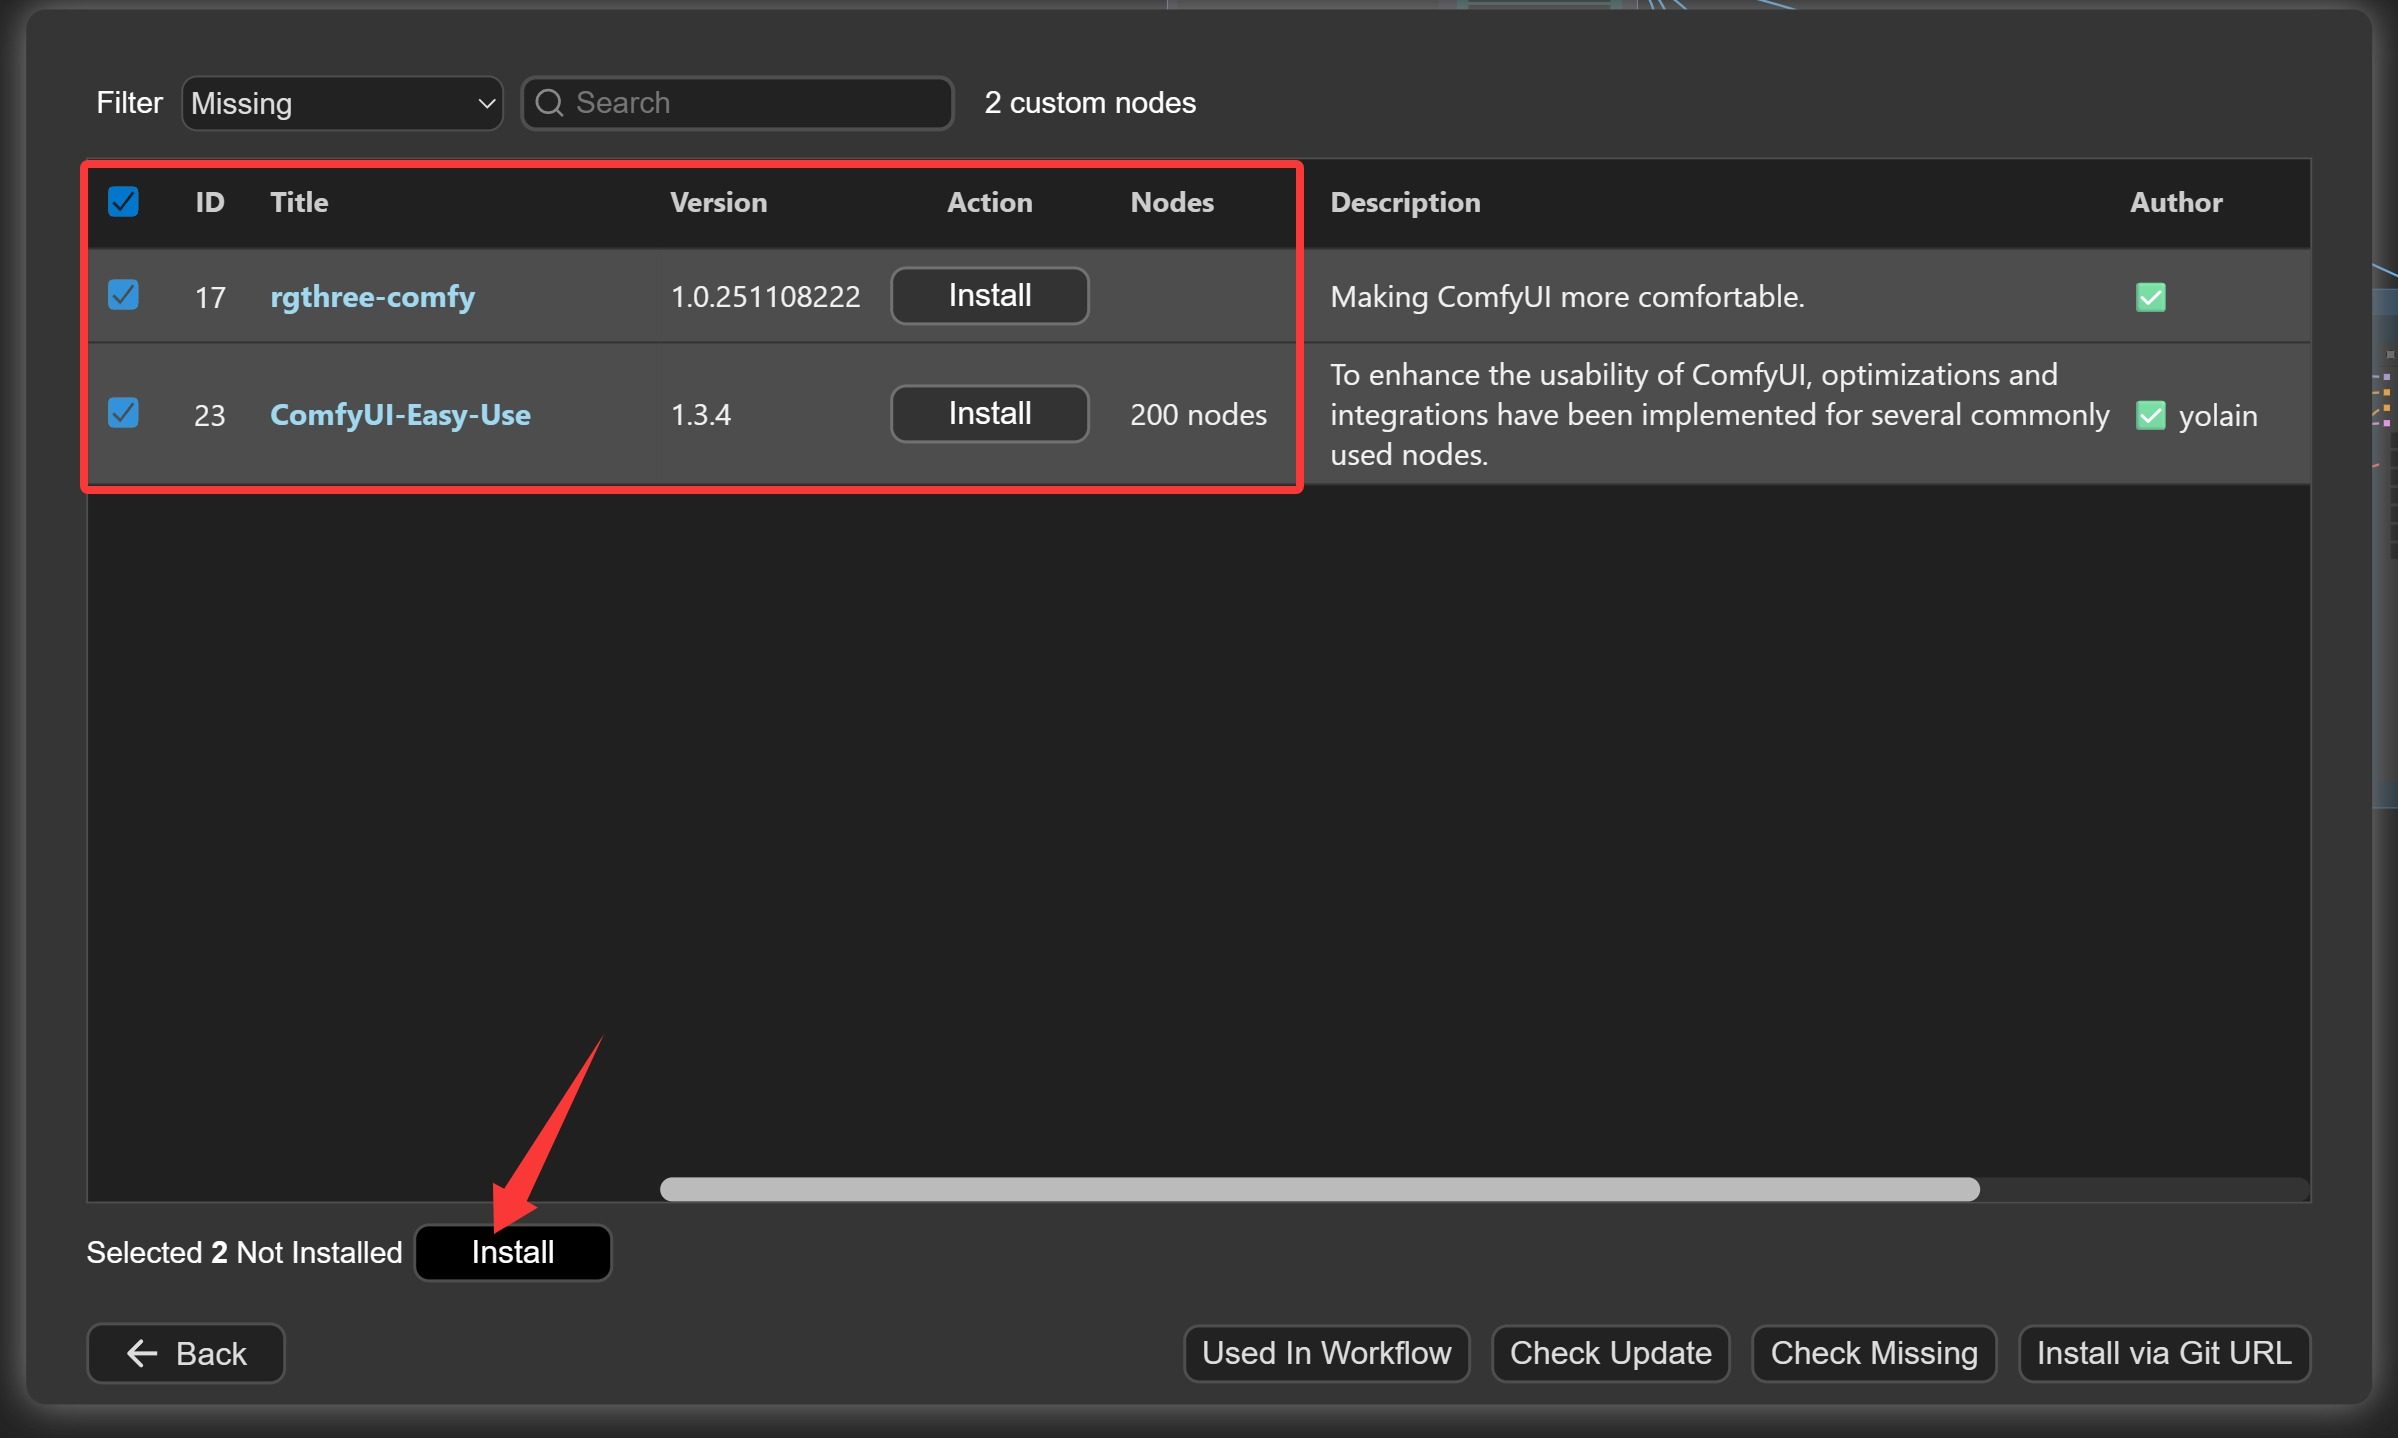The width and height of the screenshot is (2398, 1438).
Task: Click the Back arrow icon
Action: pyautogui.click(x=142, y=1353)
